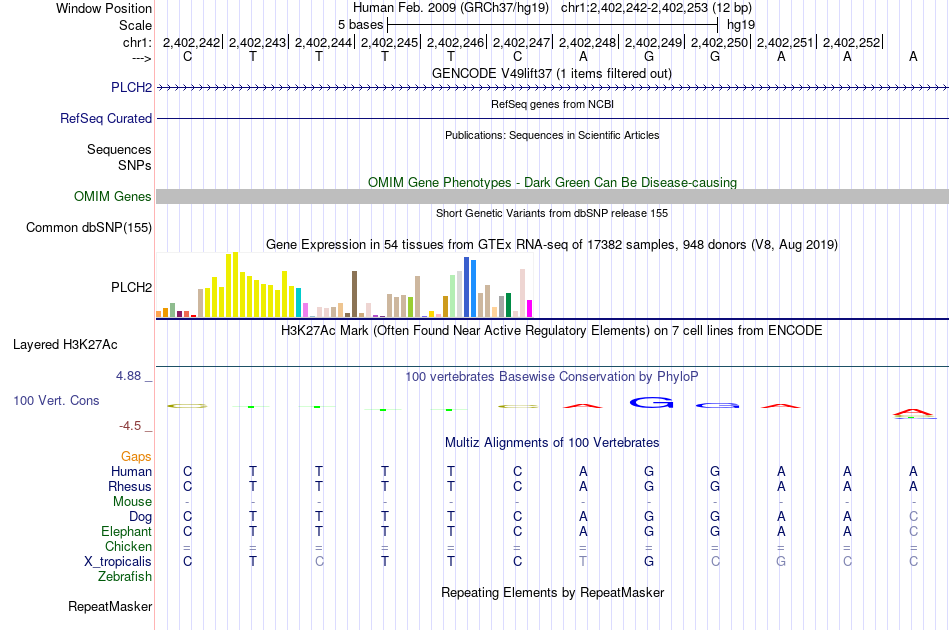950x630 pixels.
Task: Click the magenta GTEx bar at the right end
Action: coord(529,308)
